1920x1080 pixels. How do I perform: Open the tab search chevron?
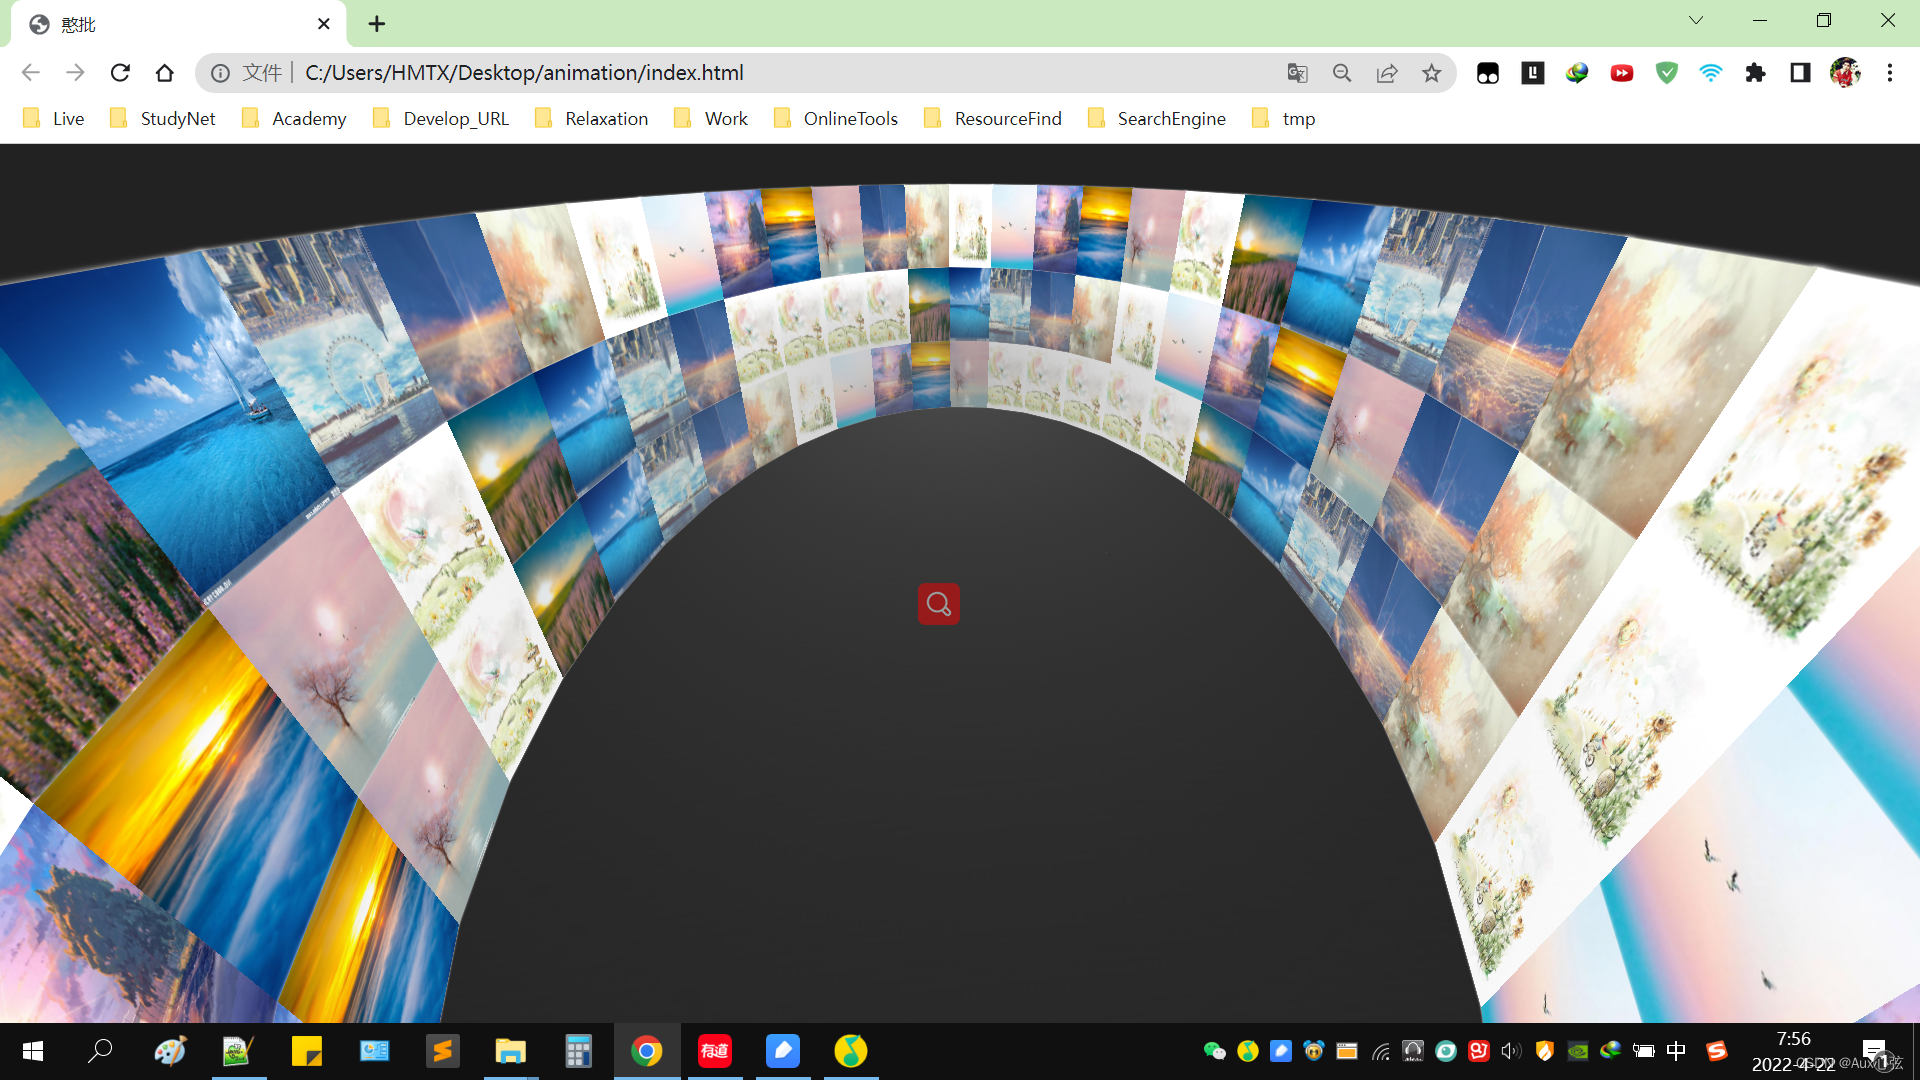pyautogui.click(x=1695, y=20)
